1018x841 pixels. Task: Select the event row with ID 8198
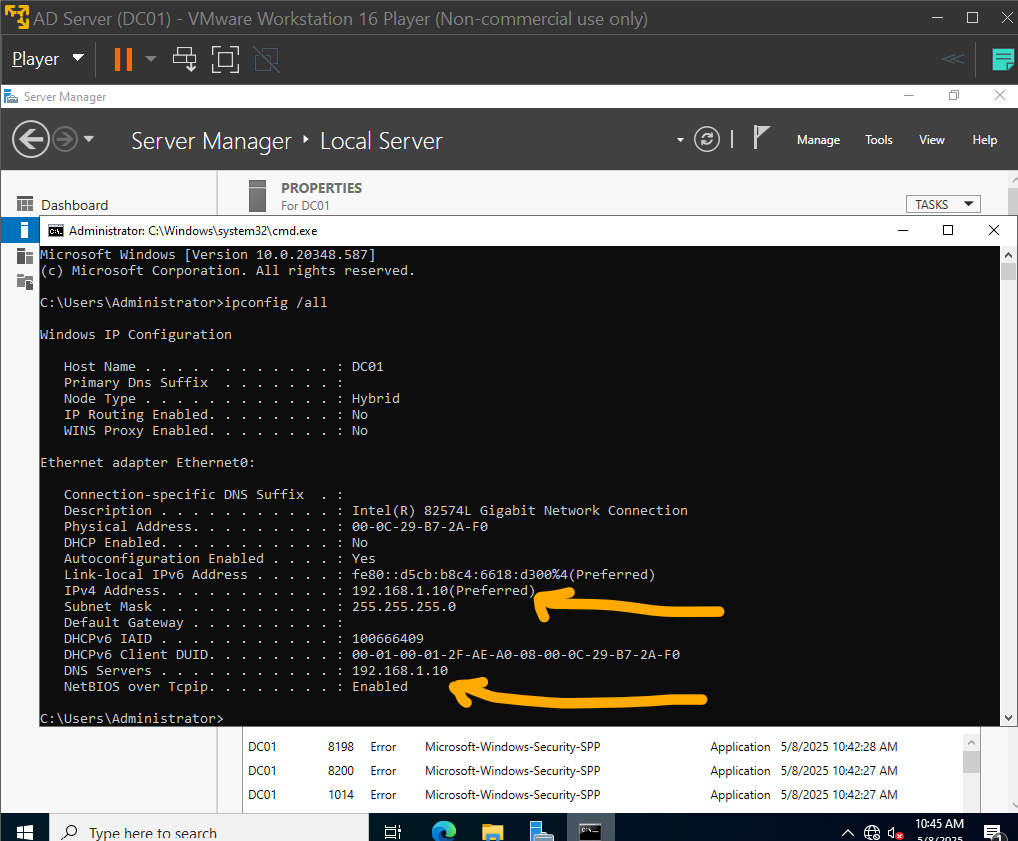click(604, 747)
